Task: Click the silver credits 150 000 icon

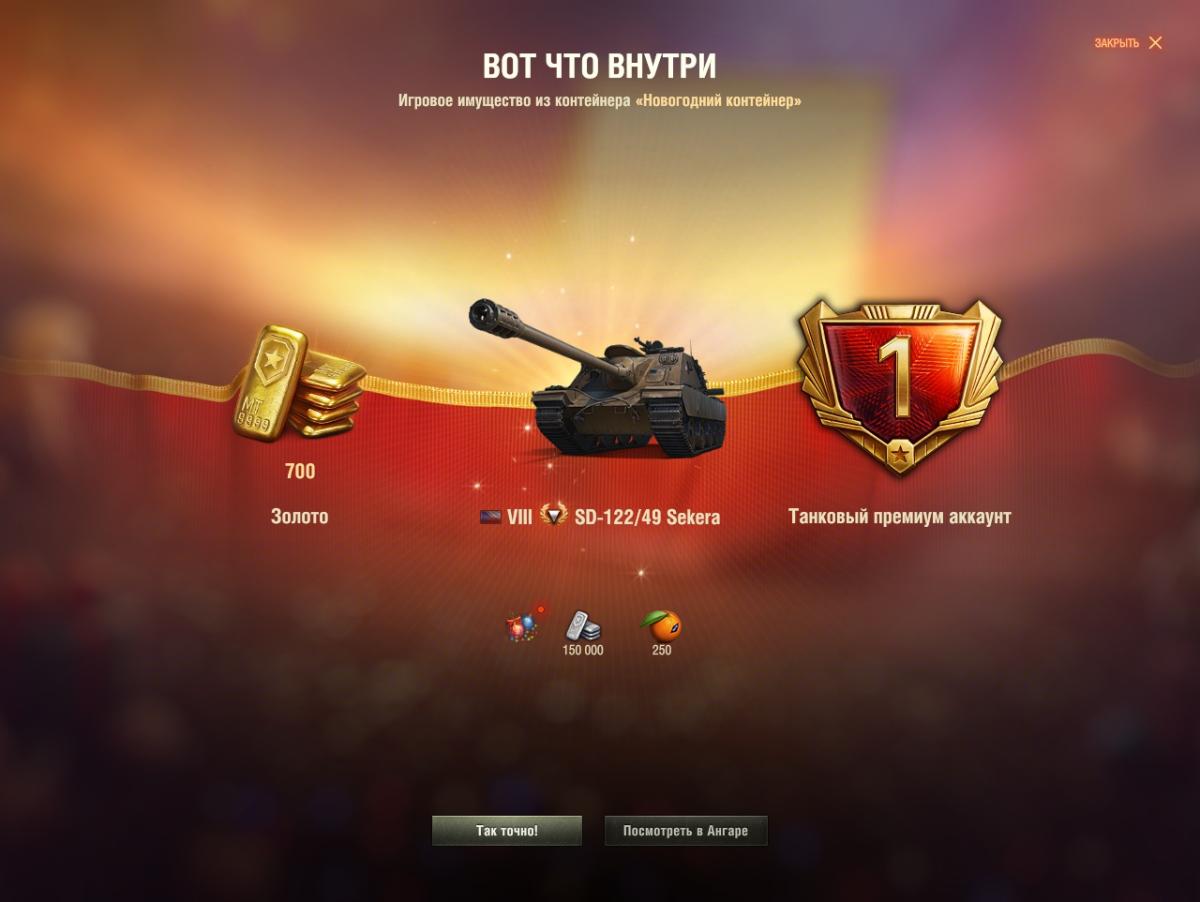Action: coord(583,625)
